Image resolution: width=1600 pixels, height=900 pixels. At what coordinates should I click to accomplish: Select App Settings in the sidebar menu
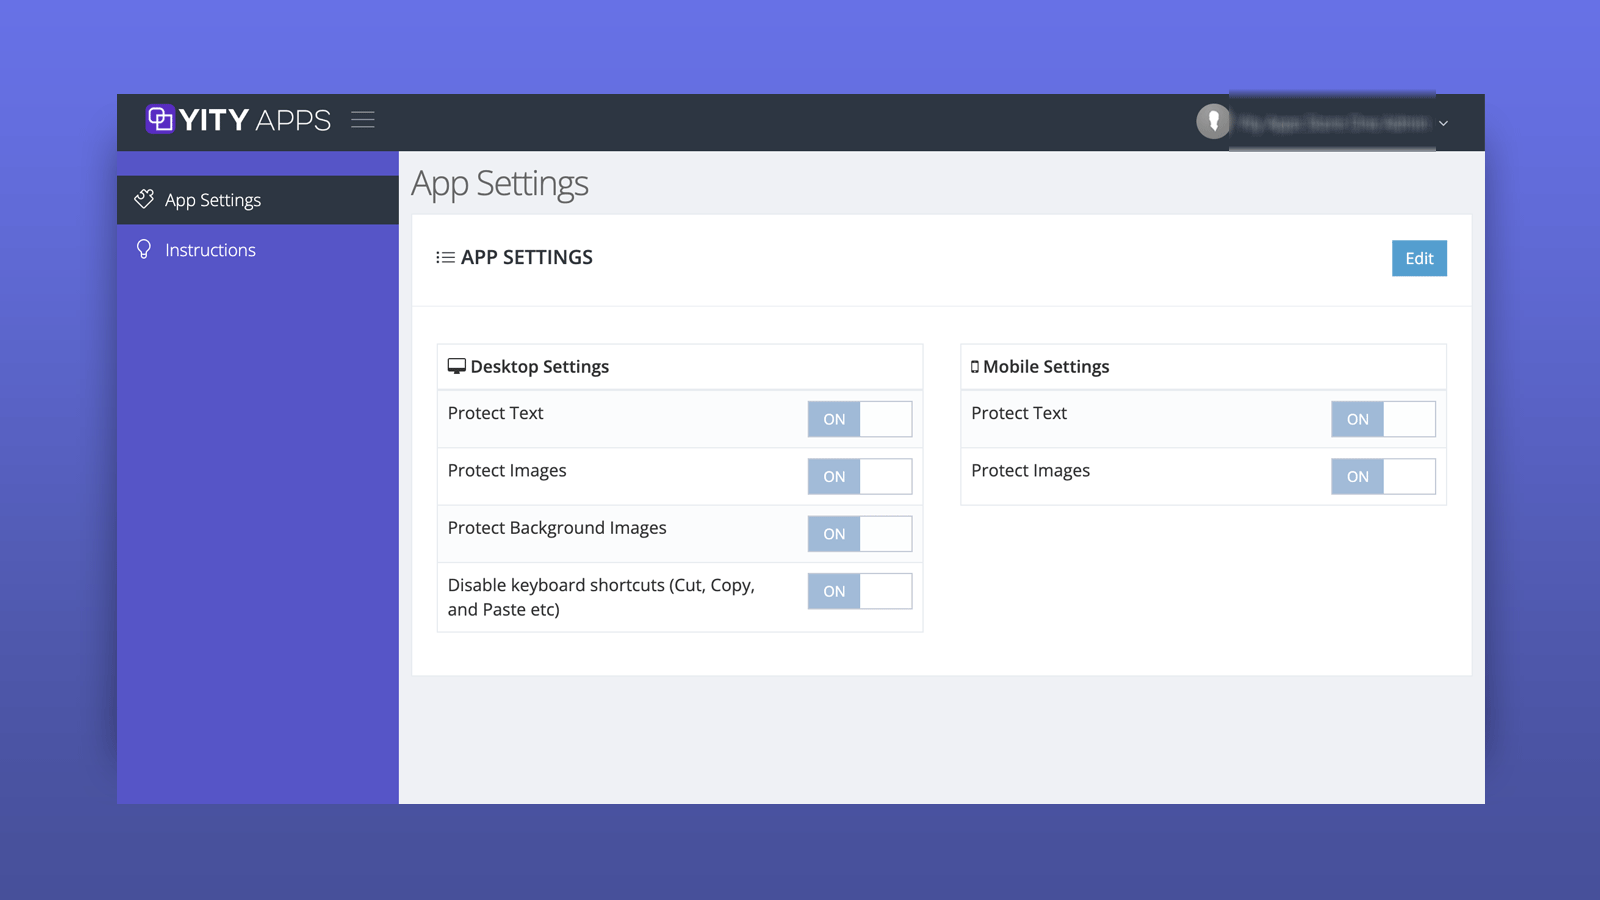[211, 199]
